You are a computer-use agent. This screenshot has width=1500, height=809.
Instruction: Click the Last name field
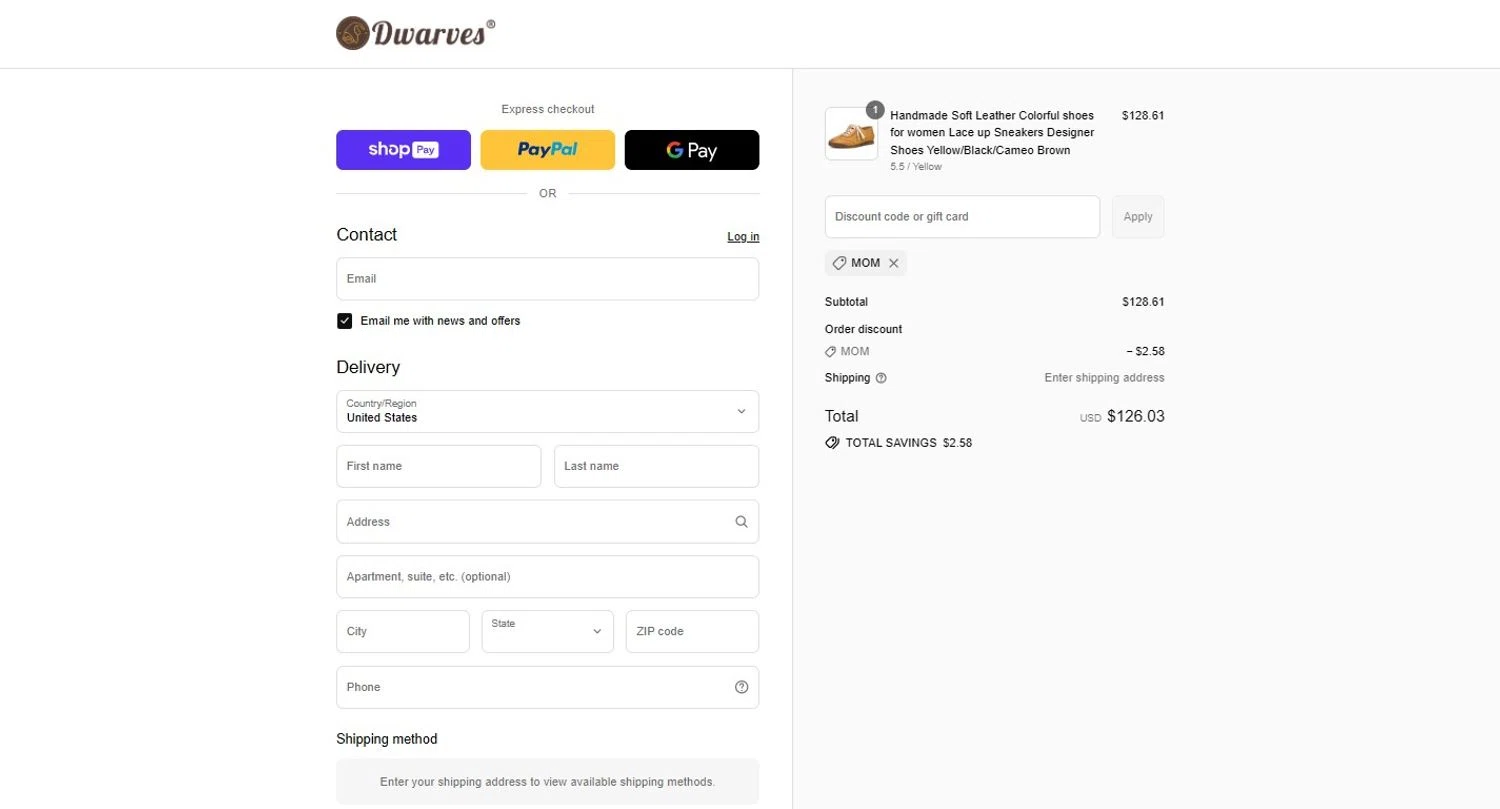pyautogui.click(x=656, y=466)
